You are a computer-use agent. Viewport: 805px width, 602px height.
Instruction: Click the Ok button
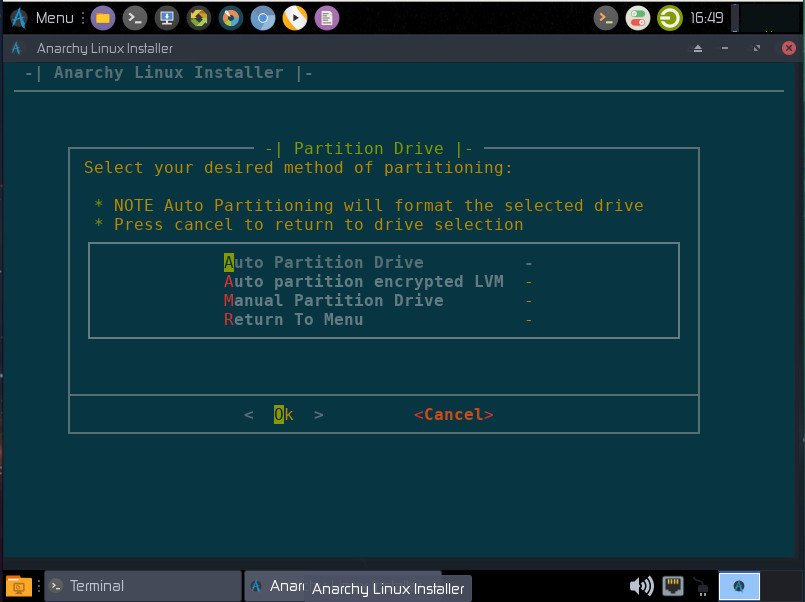point(283,414)
